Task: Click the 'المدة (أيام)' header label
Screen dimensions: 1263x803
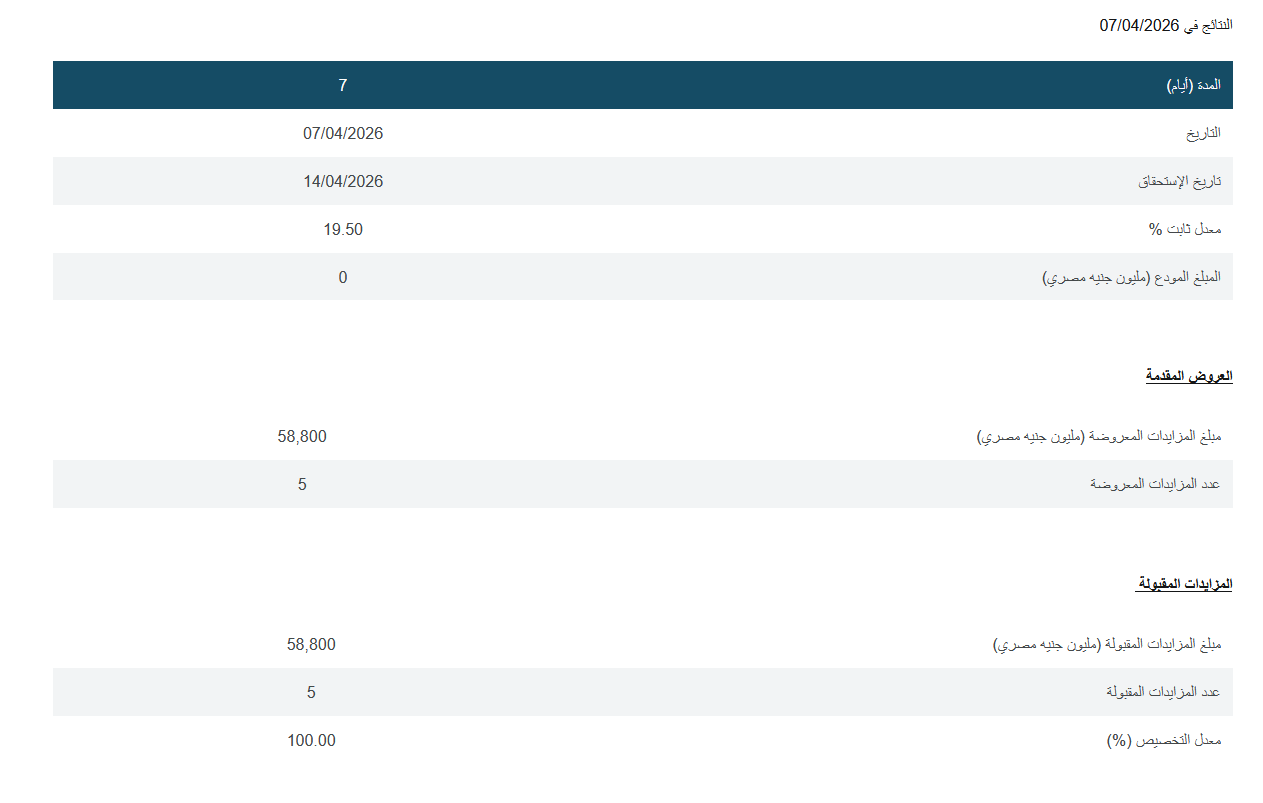Action: point(1193,86)
